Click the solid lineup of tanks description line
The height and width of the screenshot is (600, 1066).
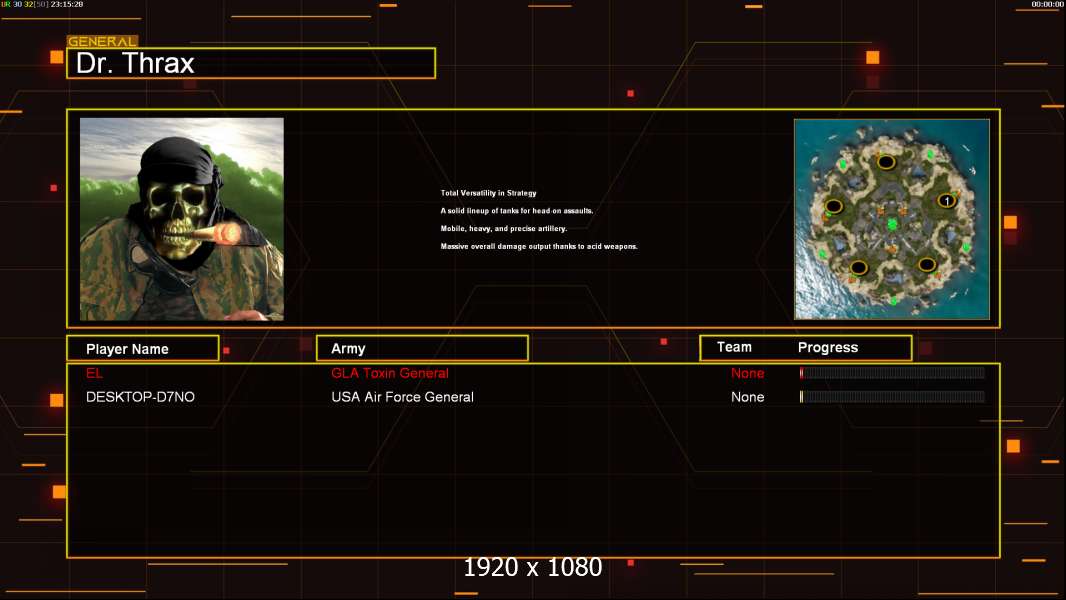tap(517, 211)
